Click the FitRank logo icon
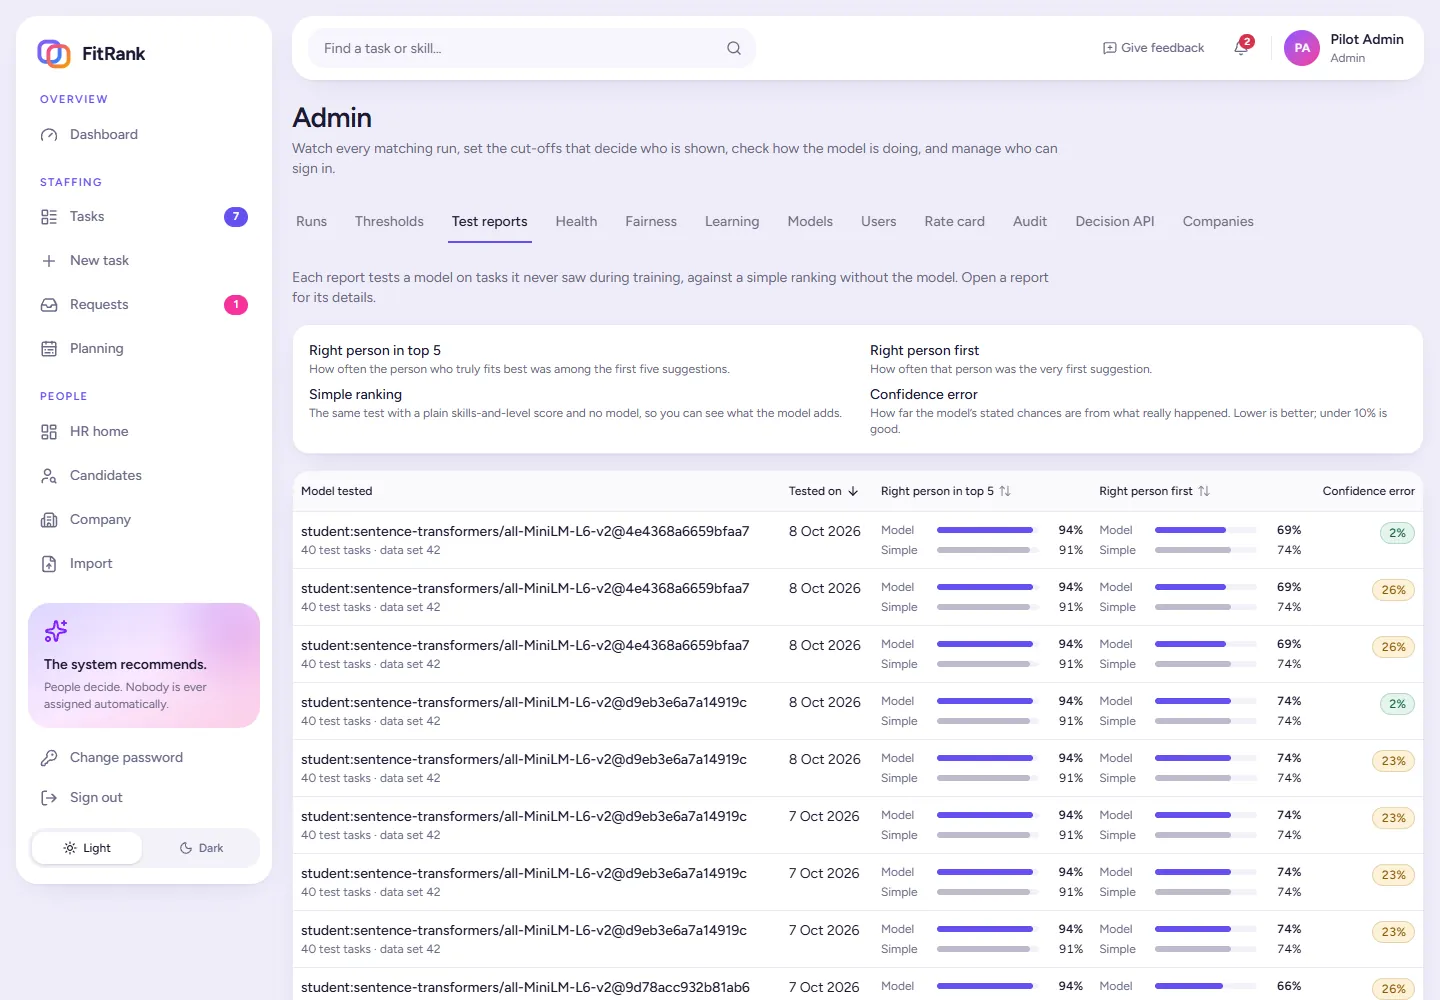 coord(54,53)
